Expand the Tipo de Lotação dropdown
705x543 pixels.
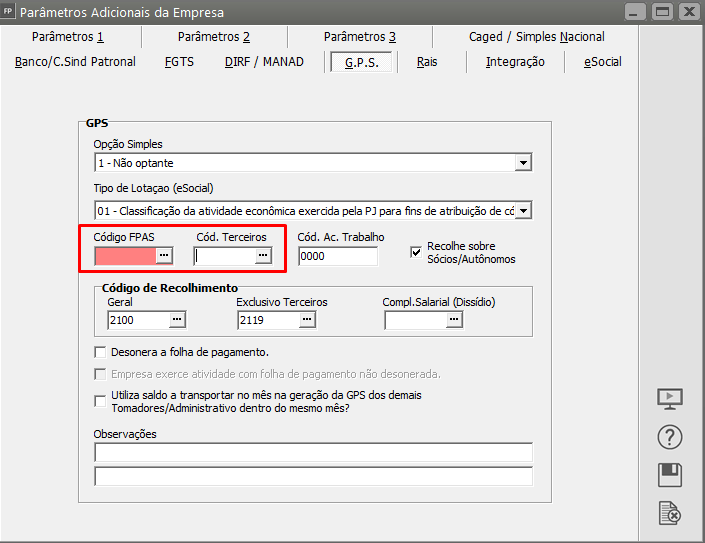(x=523, y=210)
